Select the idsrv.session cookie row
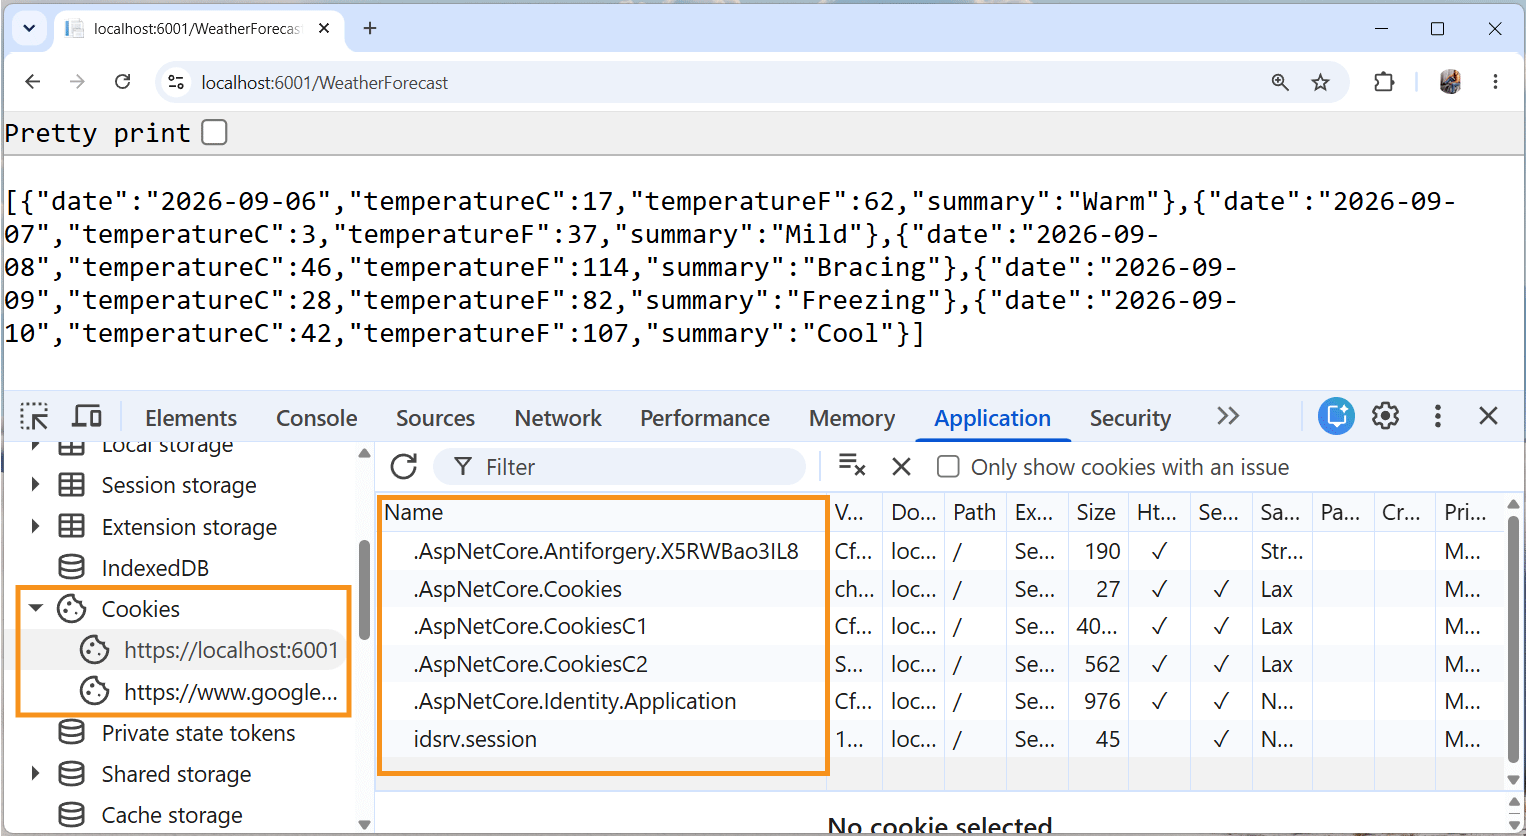 tap(940, 739)
